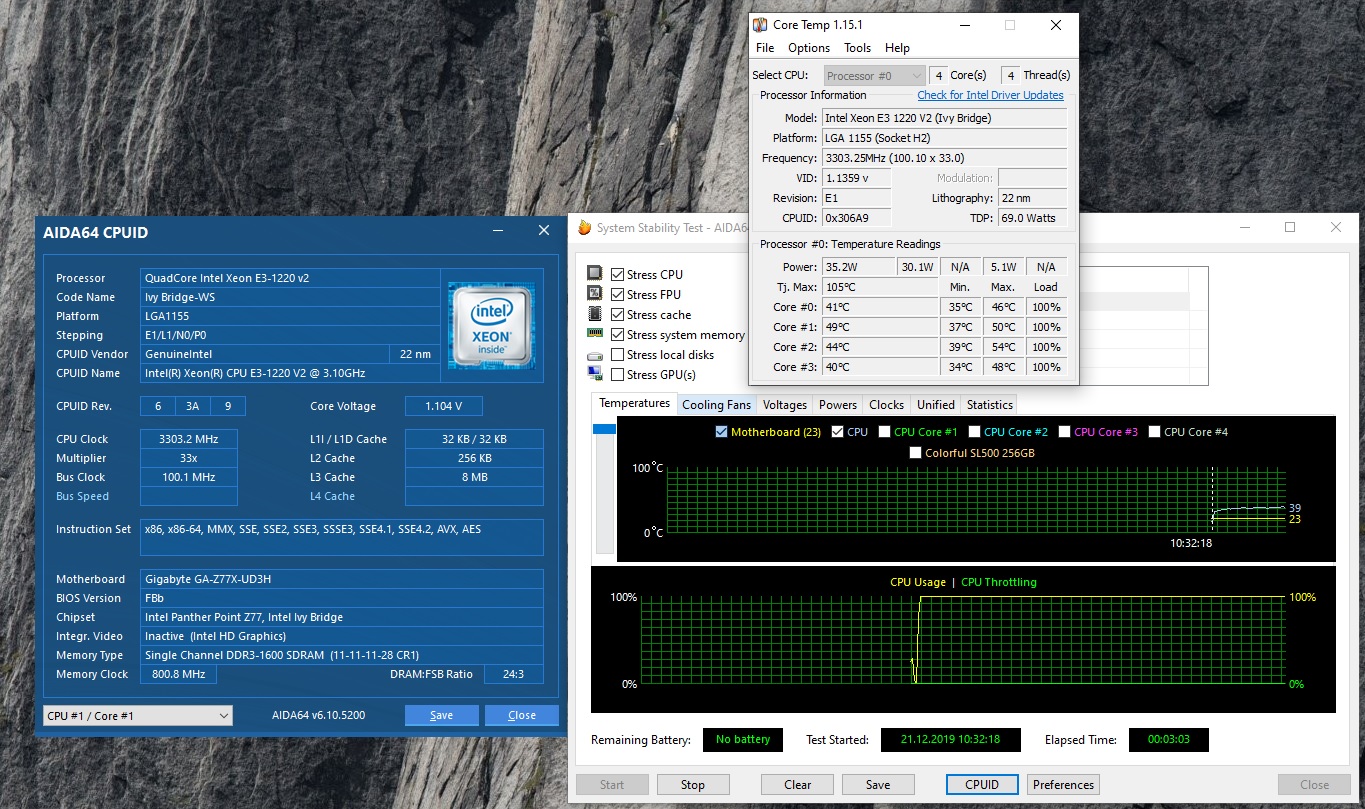Click the Core Temp thermometer app icon
Viewport: 1365px width, 809px height.
point(760,25)
